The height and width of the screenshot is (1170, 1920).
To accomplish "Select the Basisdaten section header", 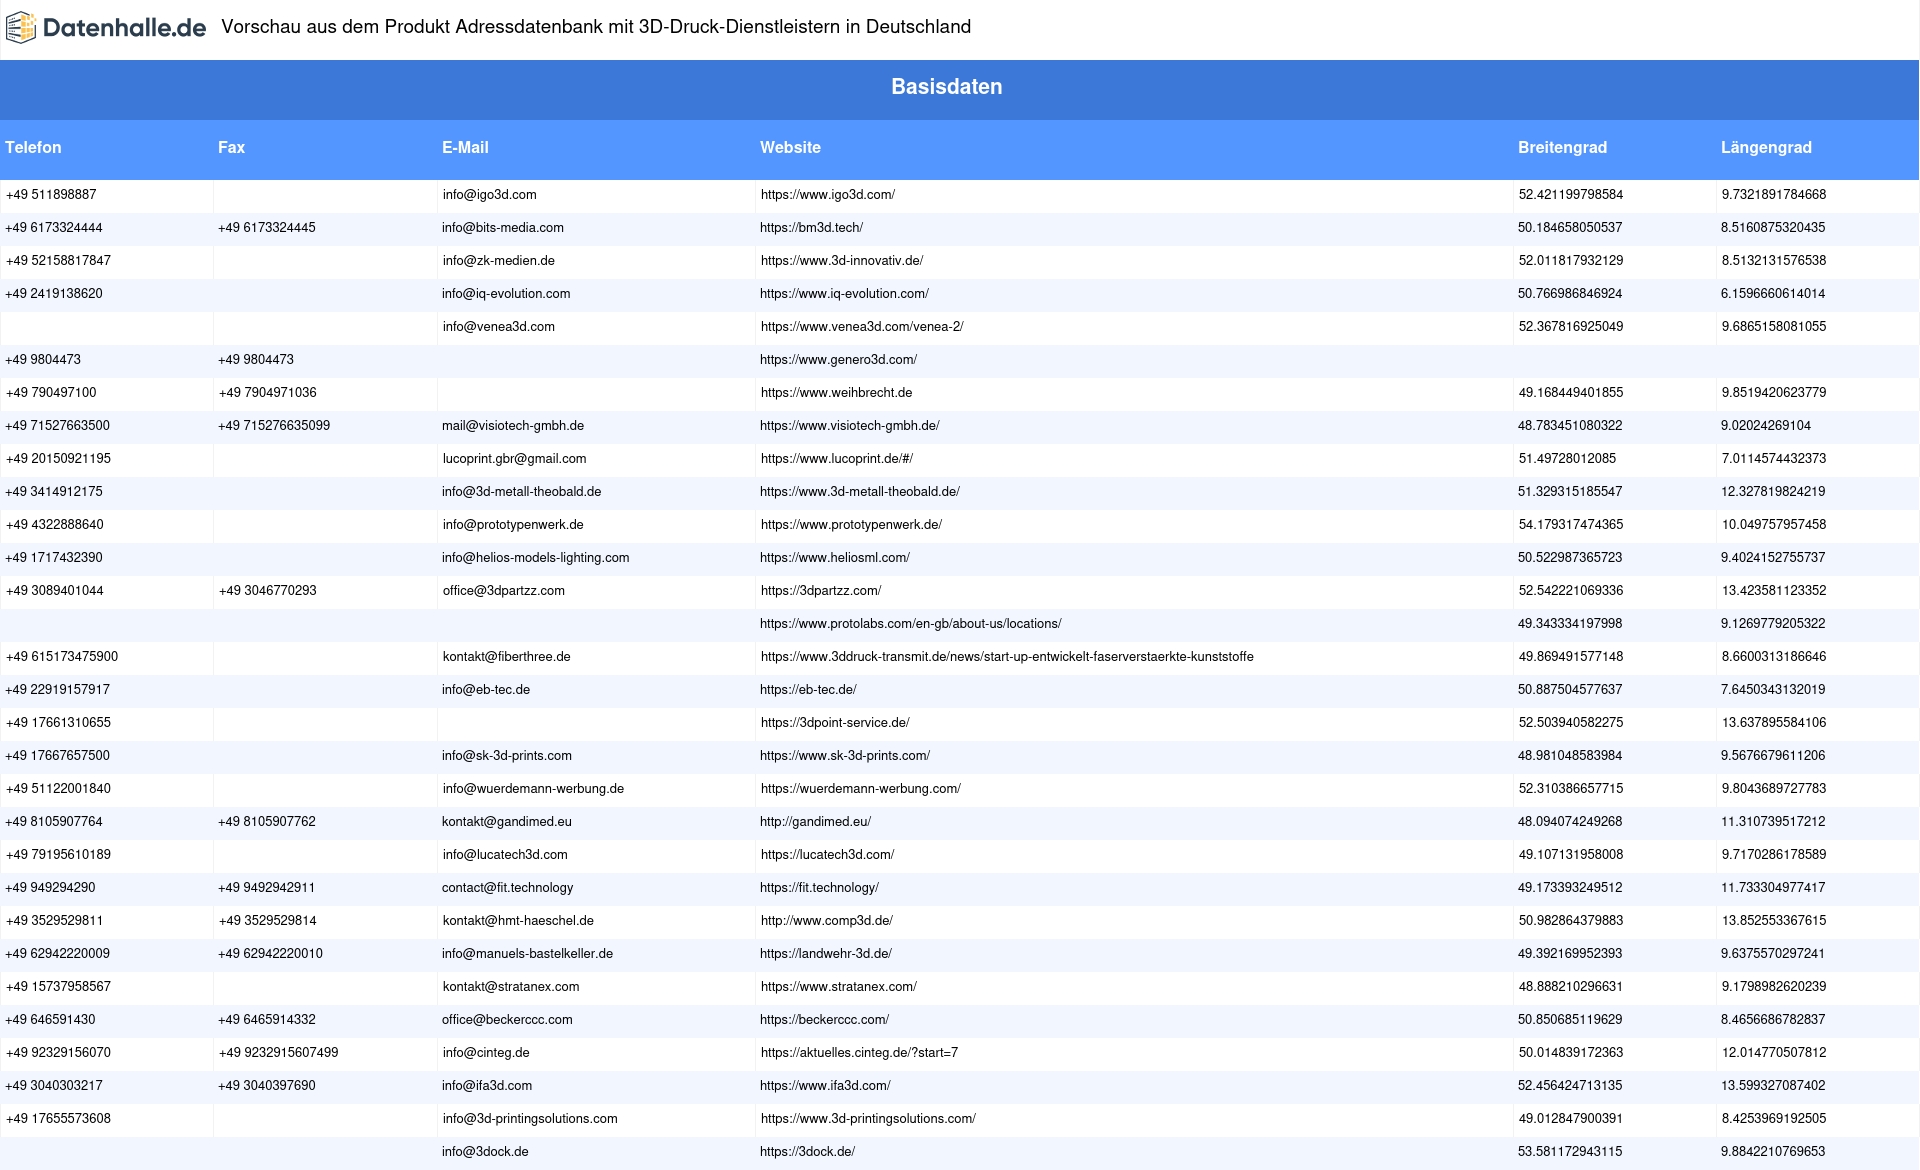I will (946, 87).
